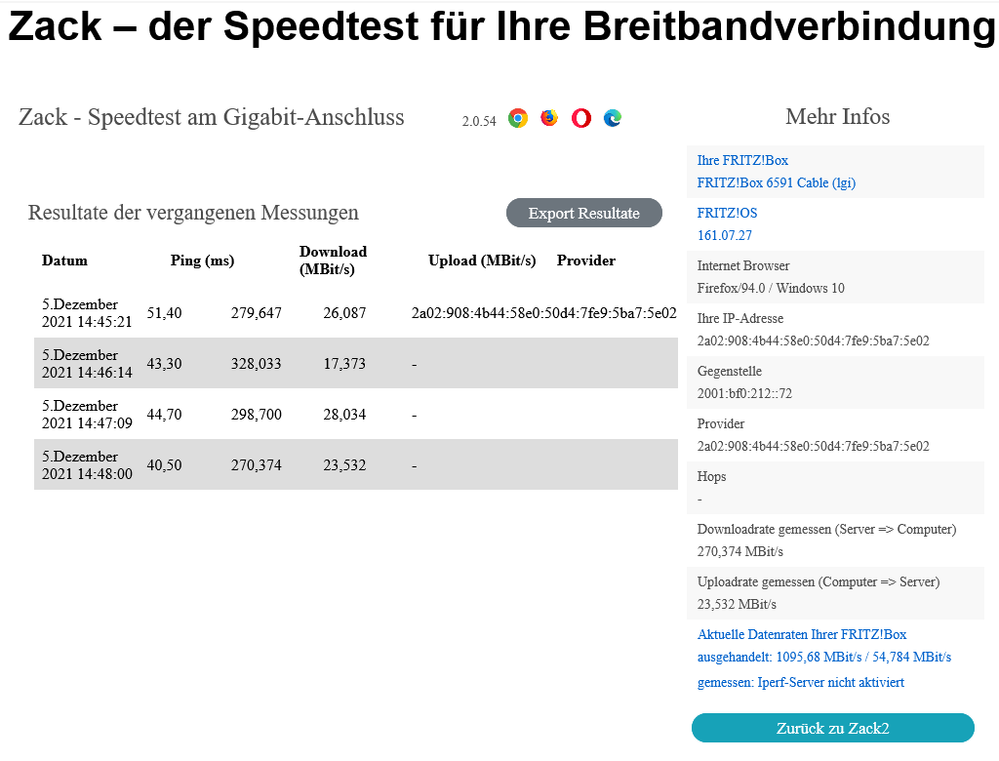Viewport: 999px width, 761px height.
Task: Click the Chrome browser compatibility icon
Action: pyautogui.click(x=518, y=117)
